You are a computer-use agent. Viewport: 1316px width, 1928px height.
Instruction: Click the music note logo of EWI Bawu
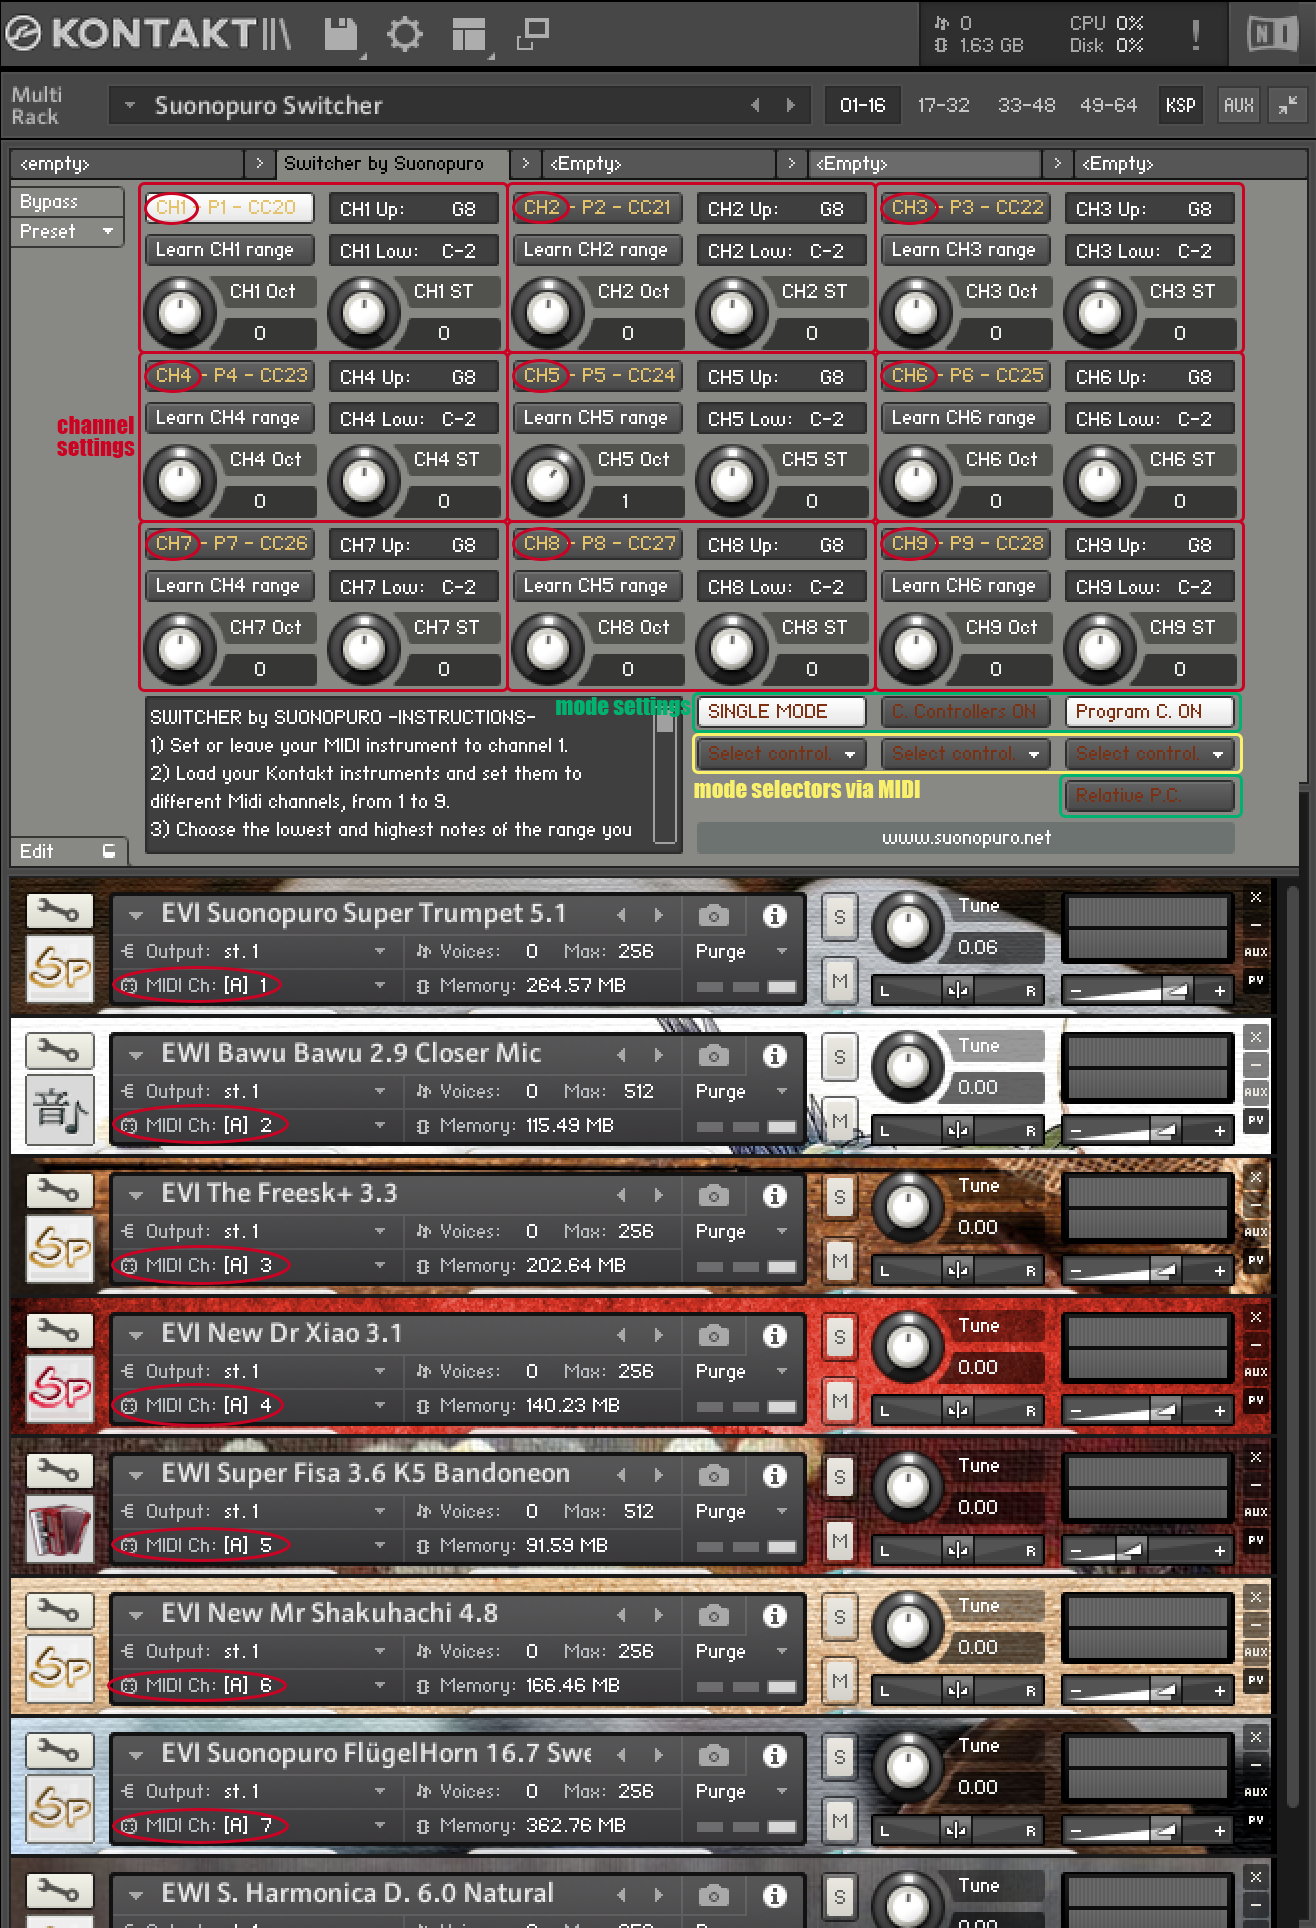point(60,1109)
